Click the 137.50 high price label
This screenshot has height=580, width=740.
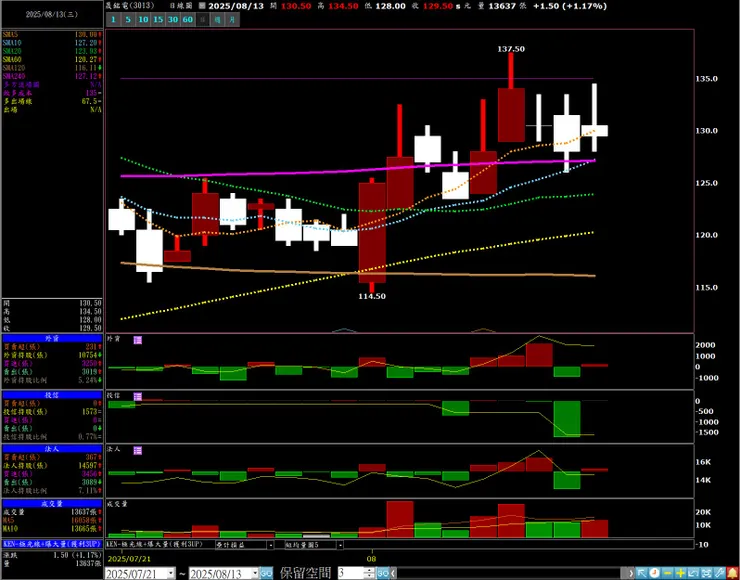coord(511,49)
